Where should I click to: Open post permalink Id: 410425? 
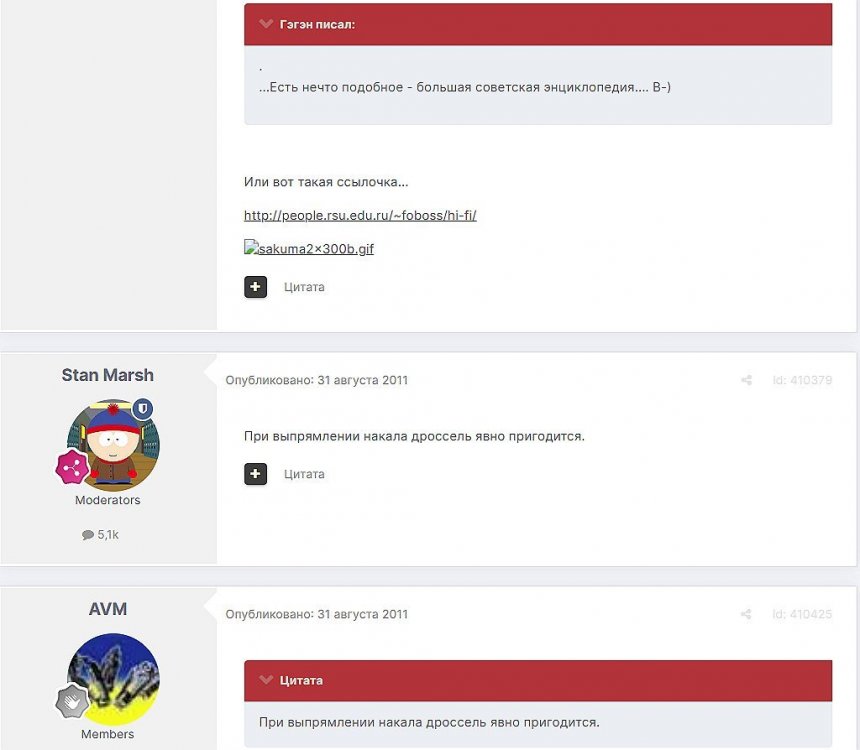click(x=802, y=614)
